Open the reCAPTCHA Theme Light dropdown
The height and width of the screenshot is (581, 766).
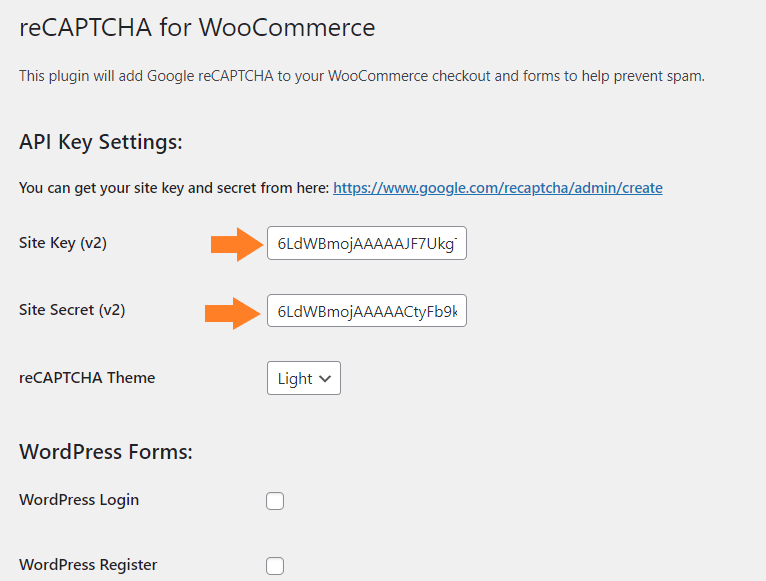[304, 378]
